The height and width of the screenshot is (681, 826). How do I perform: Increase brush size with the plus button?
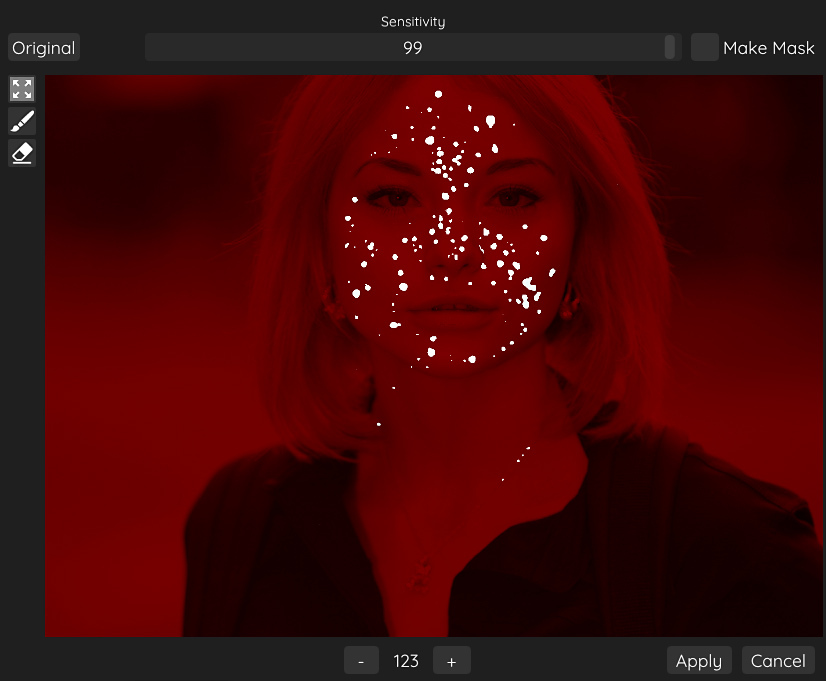(452, 661)
